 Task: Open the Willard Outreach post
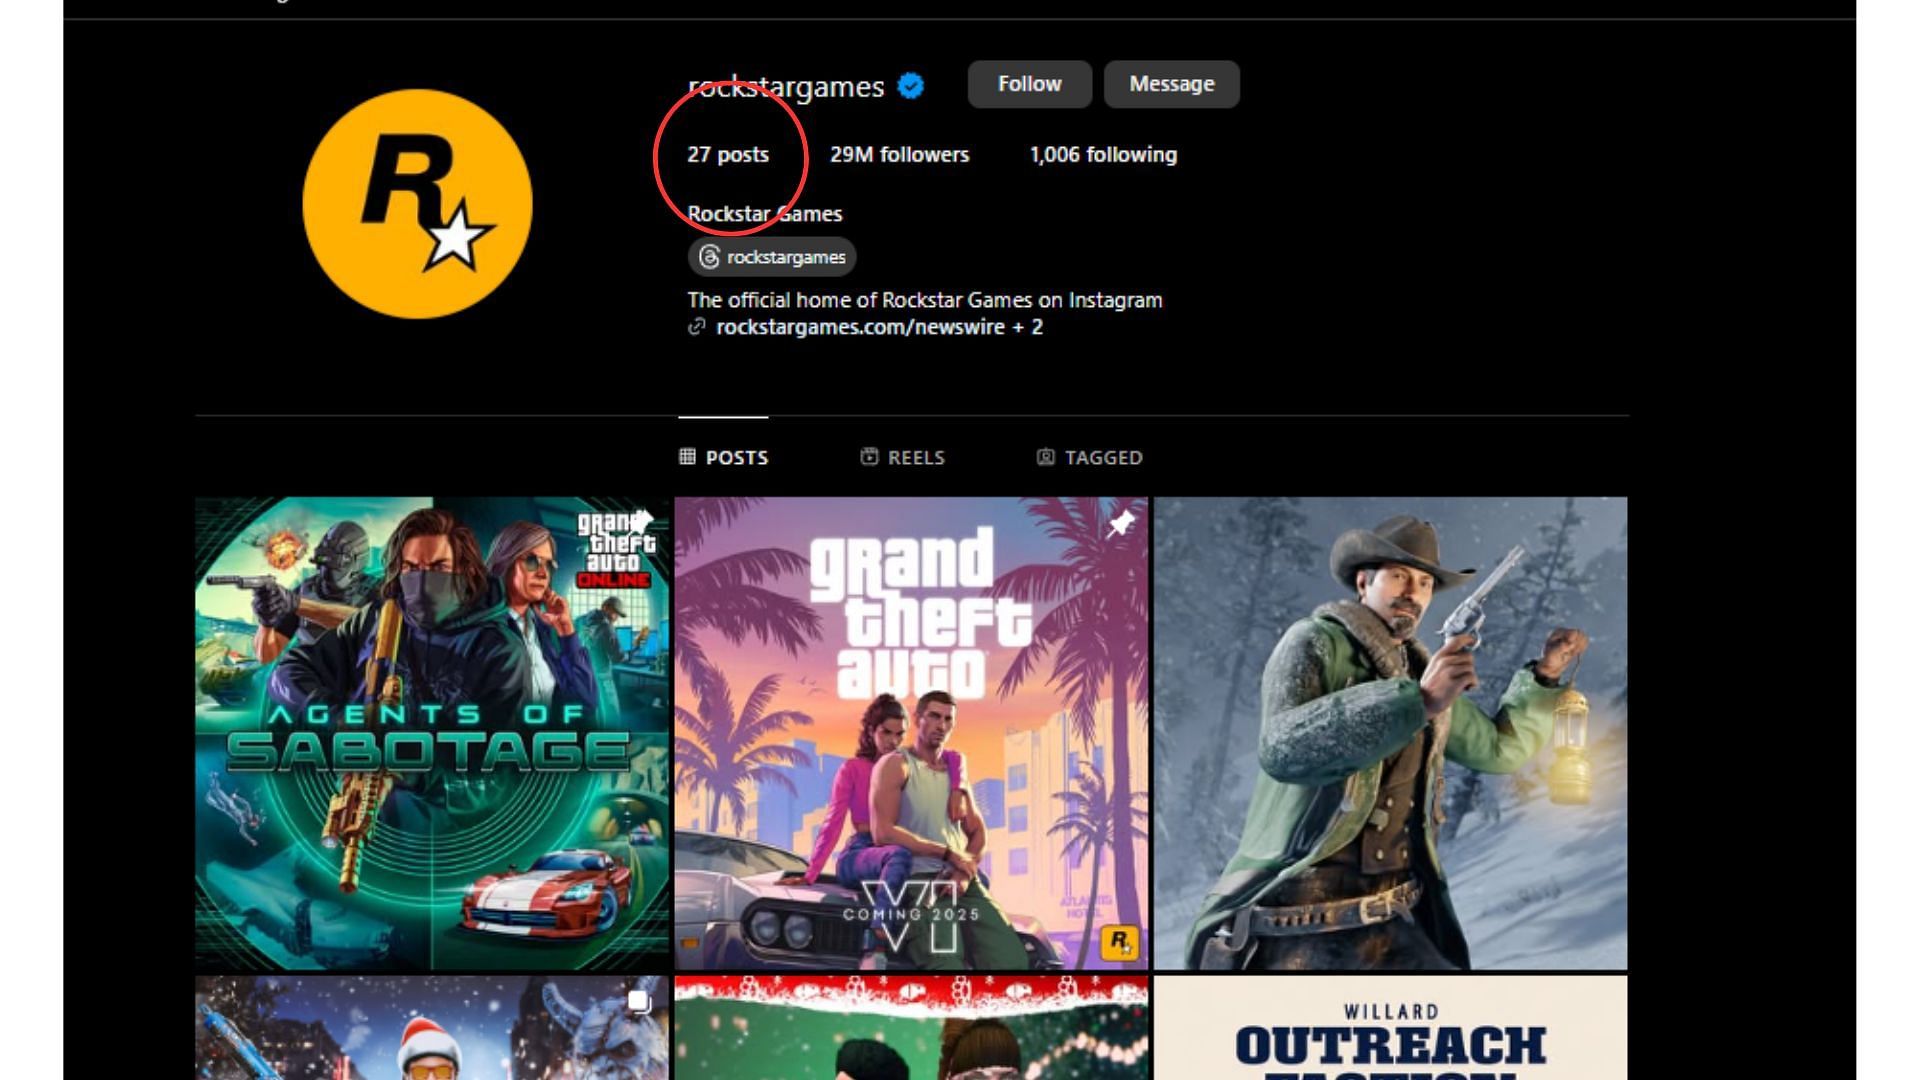1390,1028
